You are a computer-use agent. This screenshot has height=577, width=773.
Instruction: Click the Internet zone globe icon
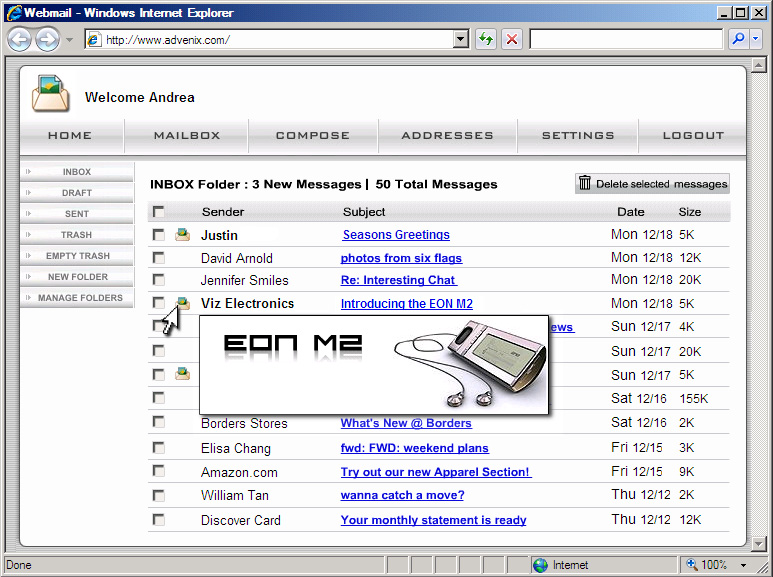[x=540, y=565]
